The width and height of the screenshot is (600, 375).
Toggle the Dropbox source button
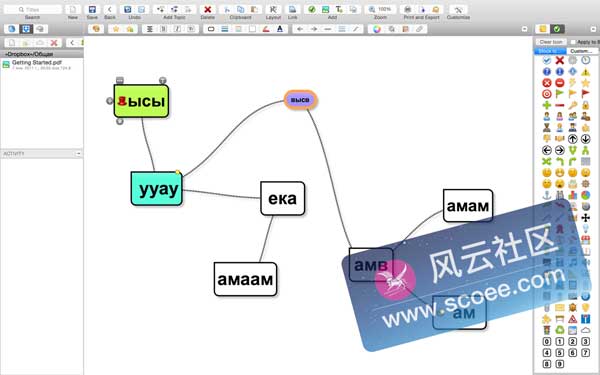(x=26, y=29)
